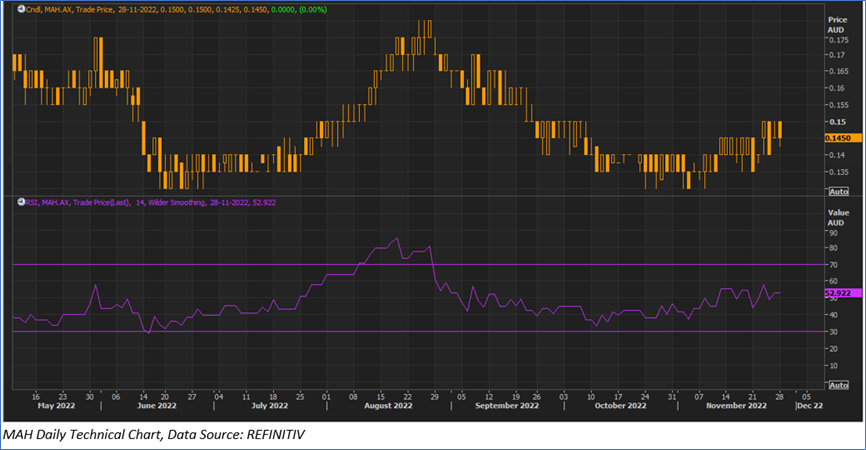Click the 20 label on RSI axis

[x=833, y=349]
